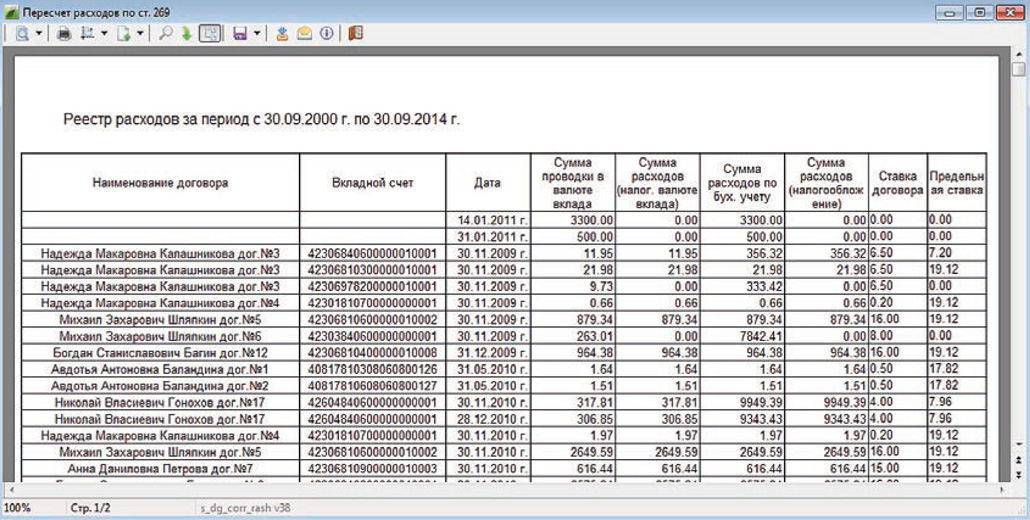This screenshot has width=1030, height=520.
Task: Click the horizontal scrollbar track
Action: coord(500,490)
